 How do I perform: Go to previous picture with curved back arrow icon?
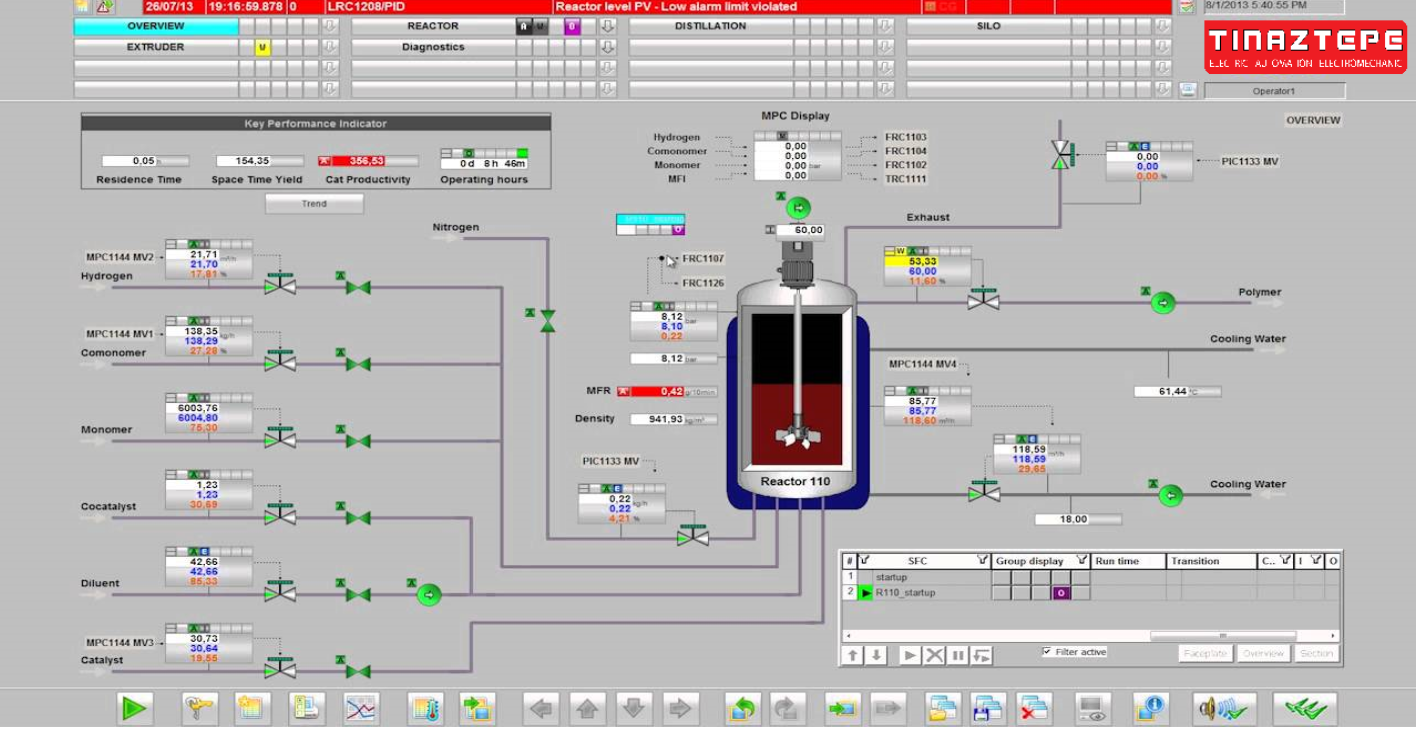point(741,709)
